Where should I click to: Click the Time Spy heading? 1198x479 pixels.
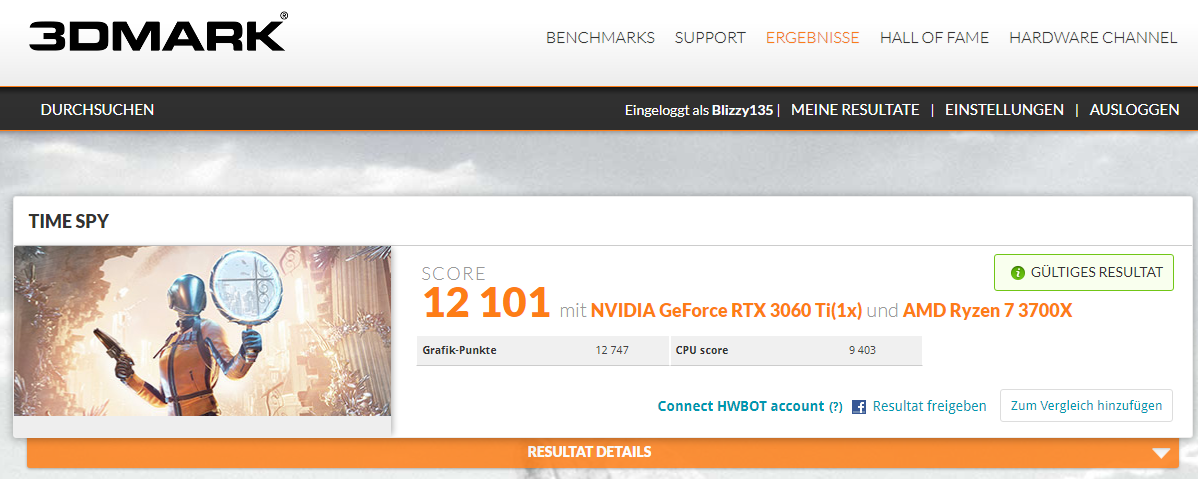tap(69, 222)
